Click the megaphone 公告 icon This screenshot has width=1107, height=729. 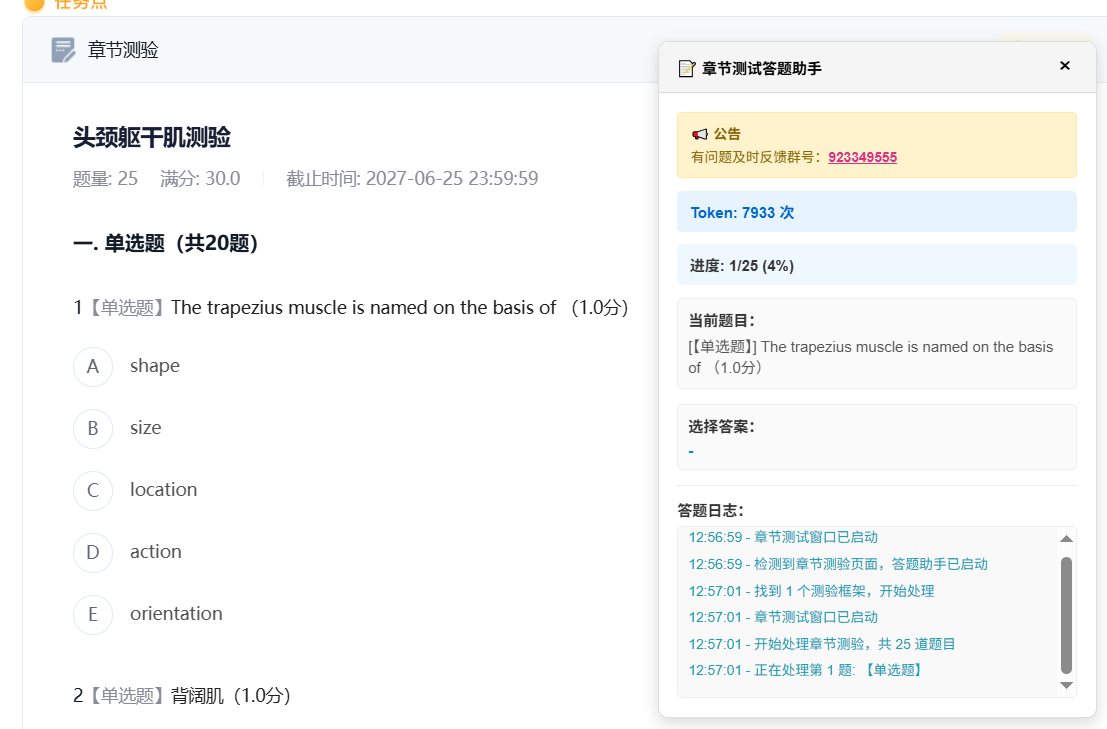(x=700, y=134)
